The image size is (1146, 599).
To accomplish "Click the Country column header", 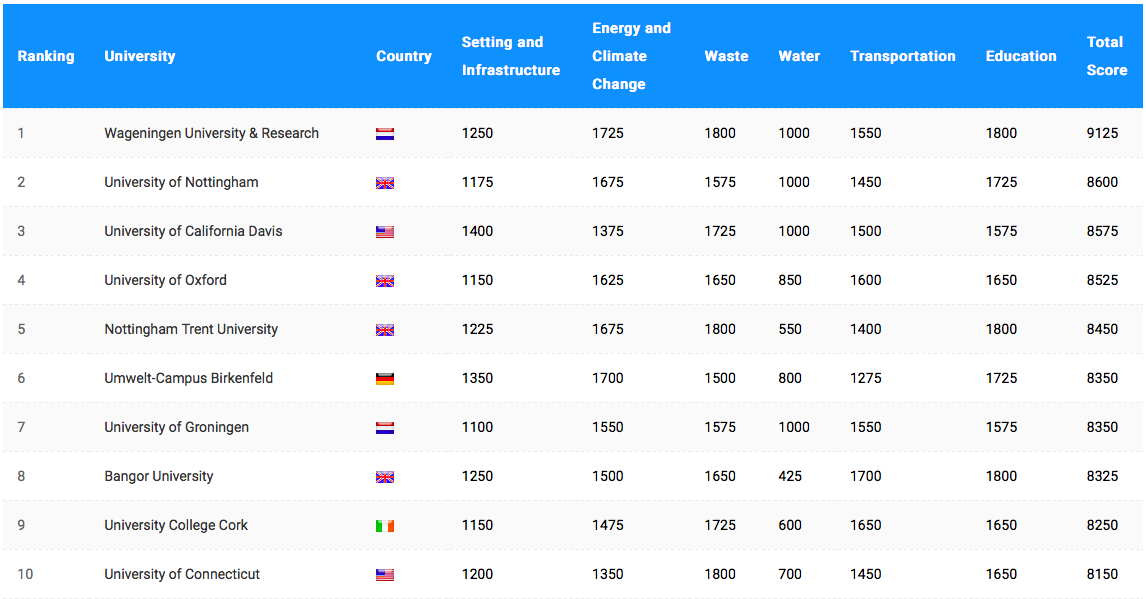I will coord(403,56).
